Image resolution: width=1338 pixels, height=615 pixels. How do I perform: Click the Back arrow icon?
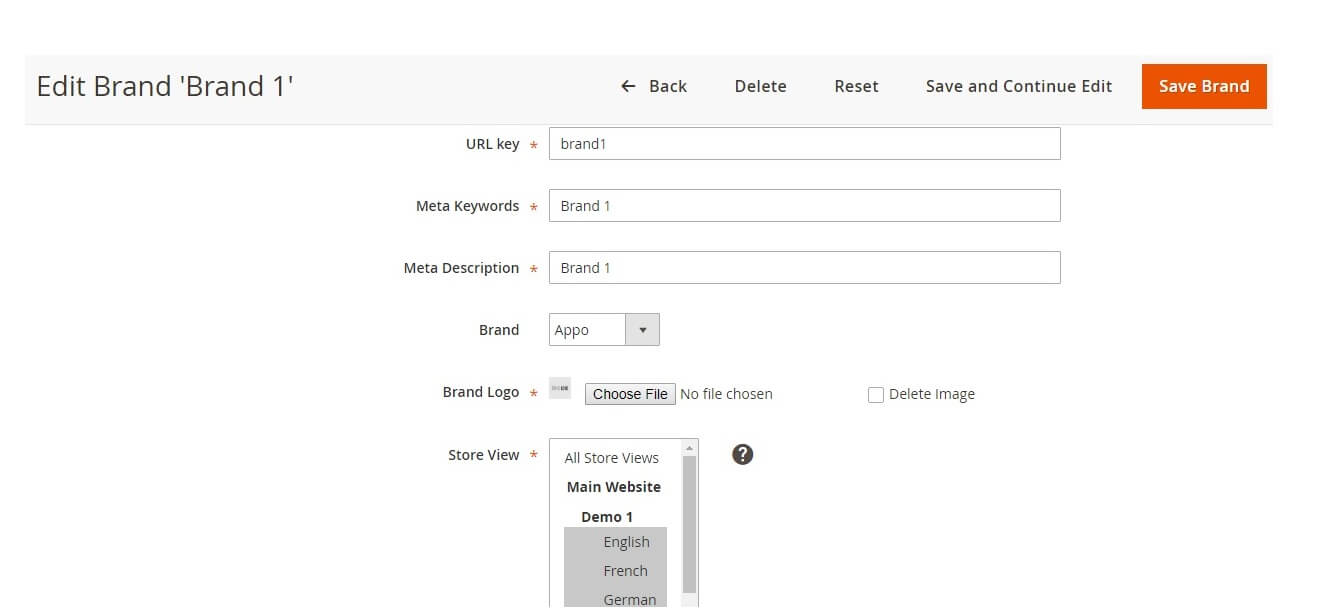click(x=628, y=86)
